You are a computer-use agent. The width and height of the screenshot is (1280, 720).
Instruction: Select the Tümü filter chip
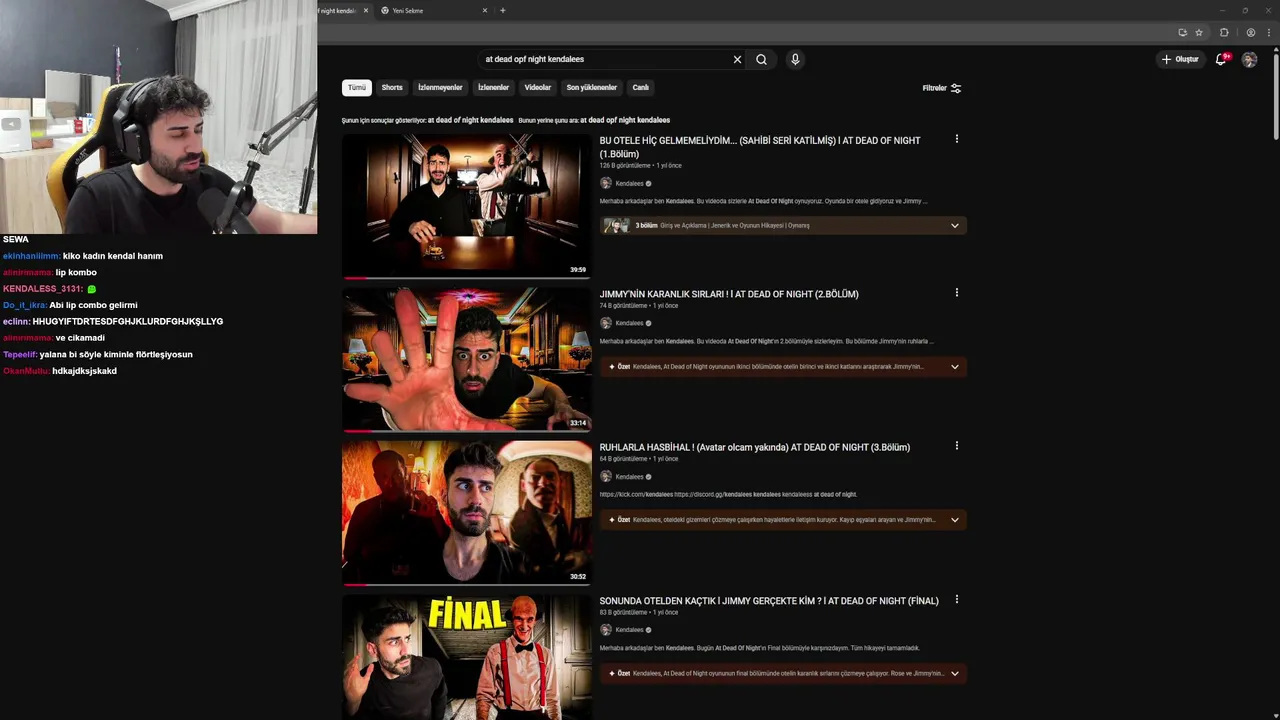point(357,88)
